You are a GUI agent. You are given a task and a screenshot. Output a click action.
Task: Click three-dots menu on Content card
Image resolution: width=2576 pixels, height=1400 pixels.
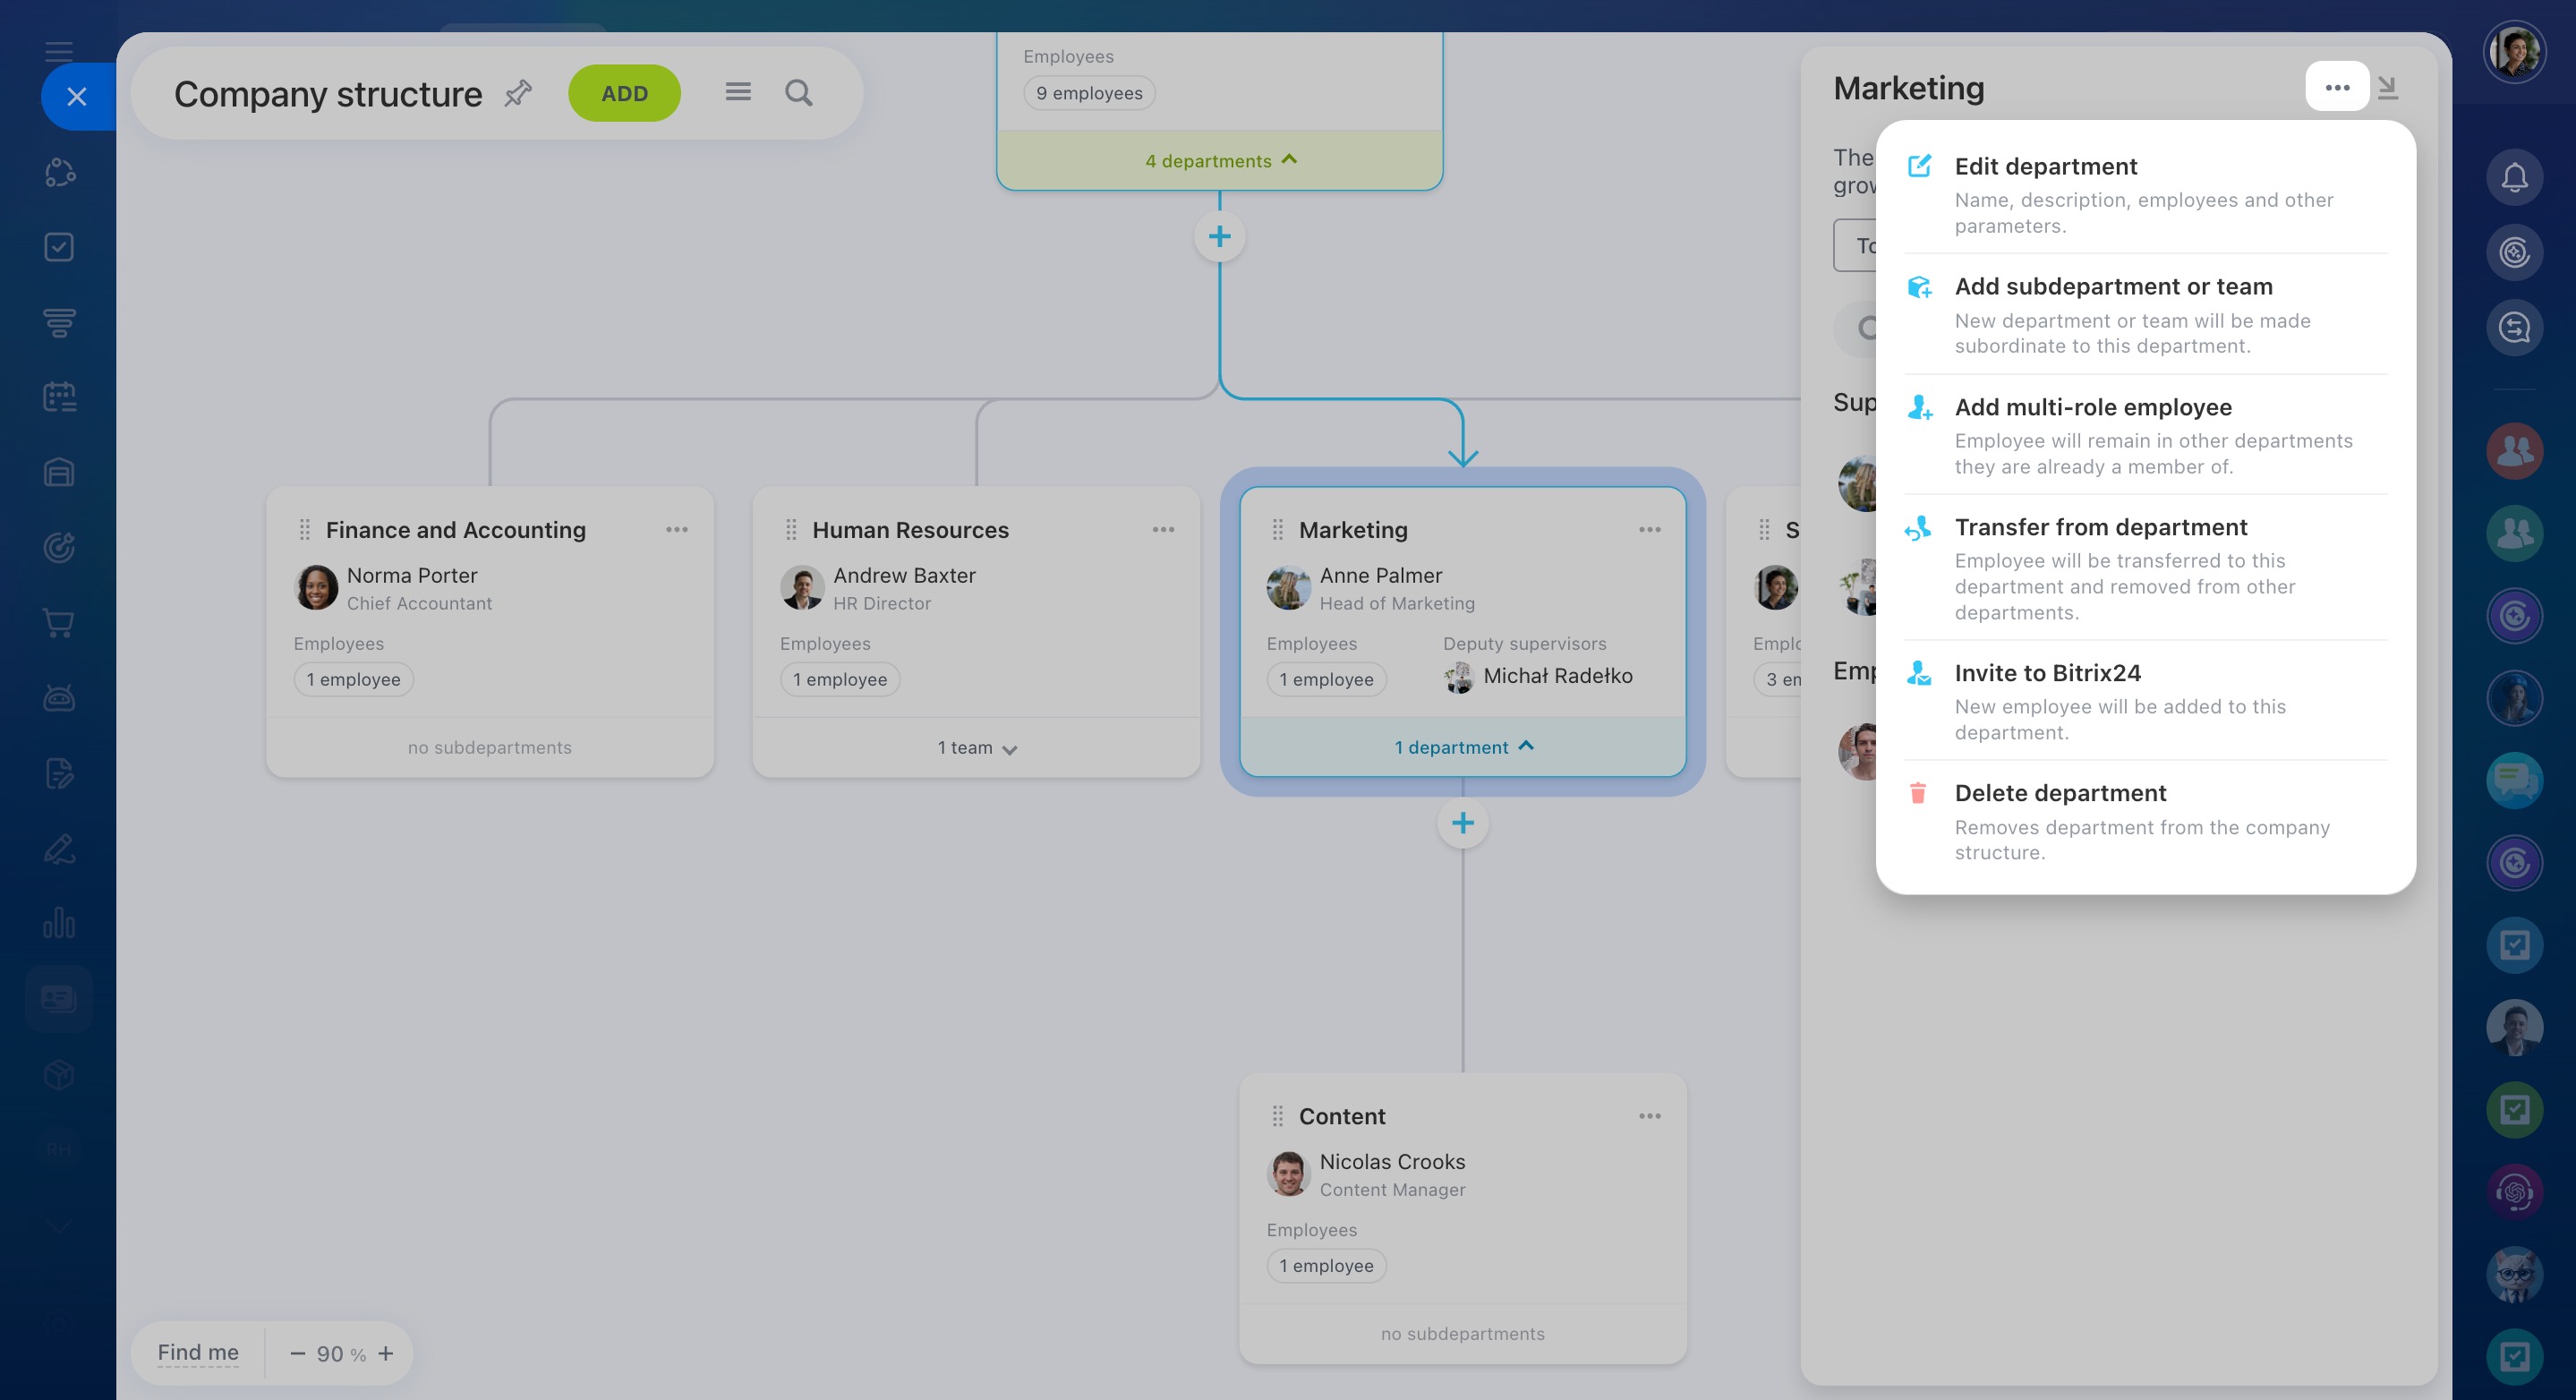click(1650, 1116)
